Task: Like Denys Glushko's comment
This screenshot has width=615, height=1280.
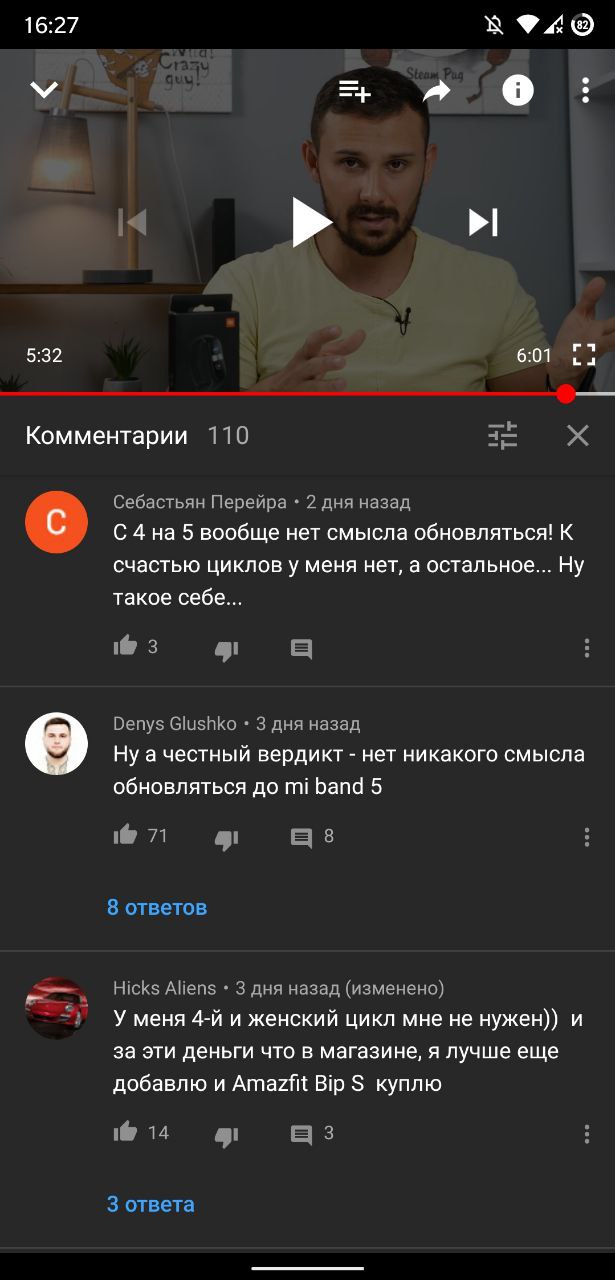Action: 125,835
